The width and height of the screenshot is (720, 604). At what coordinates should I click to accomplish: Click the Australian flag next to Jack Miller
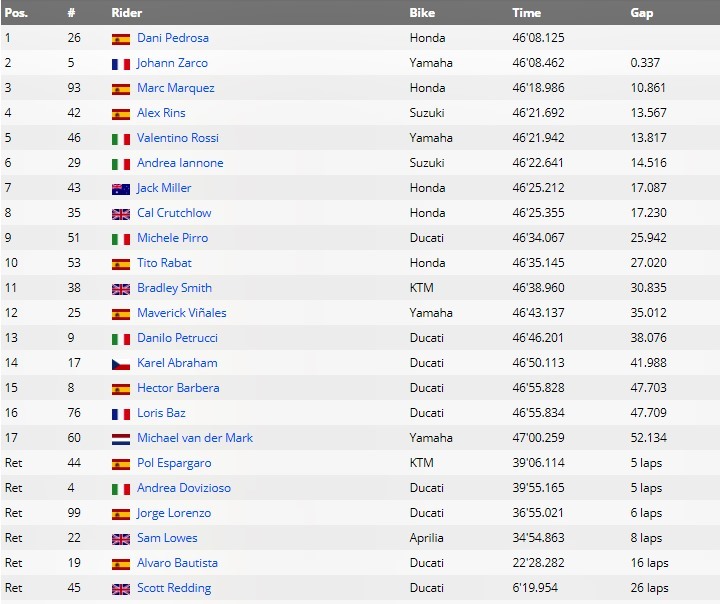120,189
